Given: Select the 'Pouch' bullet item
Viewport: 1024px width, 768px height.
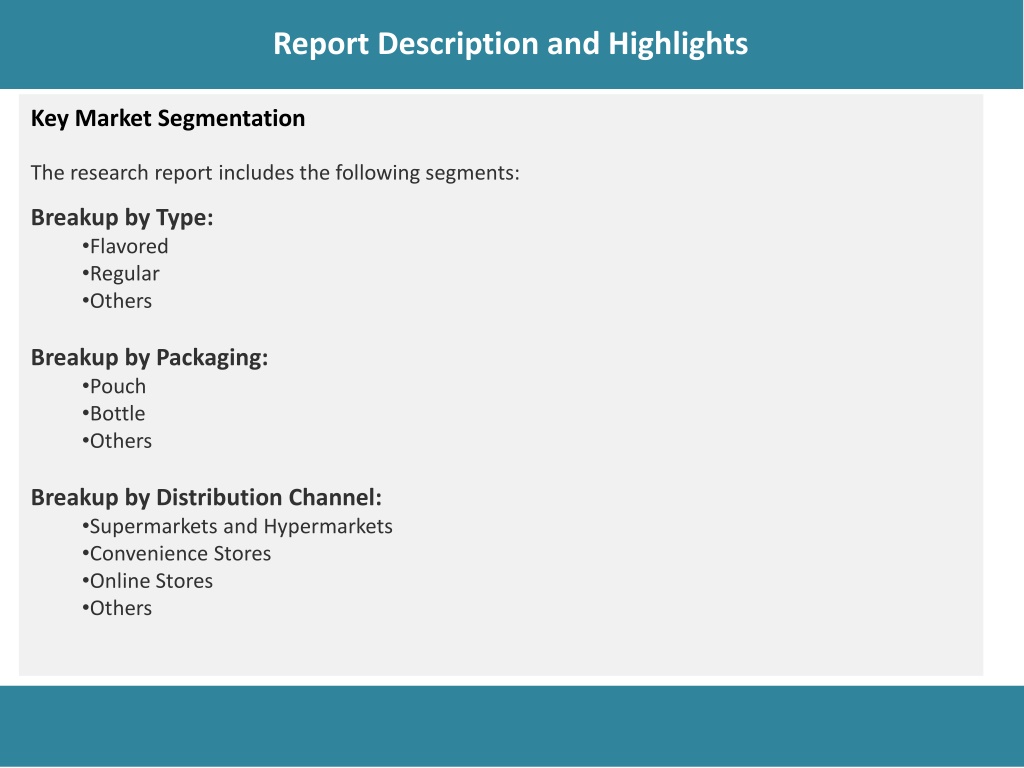Looking at the screenshot, I should pyautogui.click(x=114, y=387).
